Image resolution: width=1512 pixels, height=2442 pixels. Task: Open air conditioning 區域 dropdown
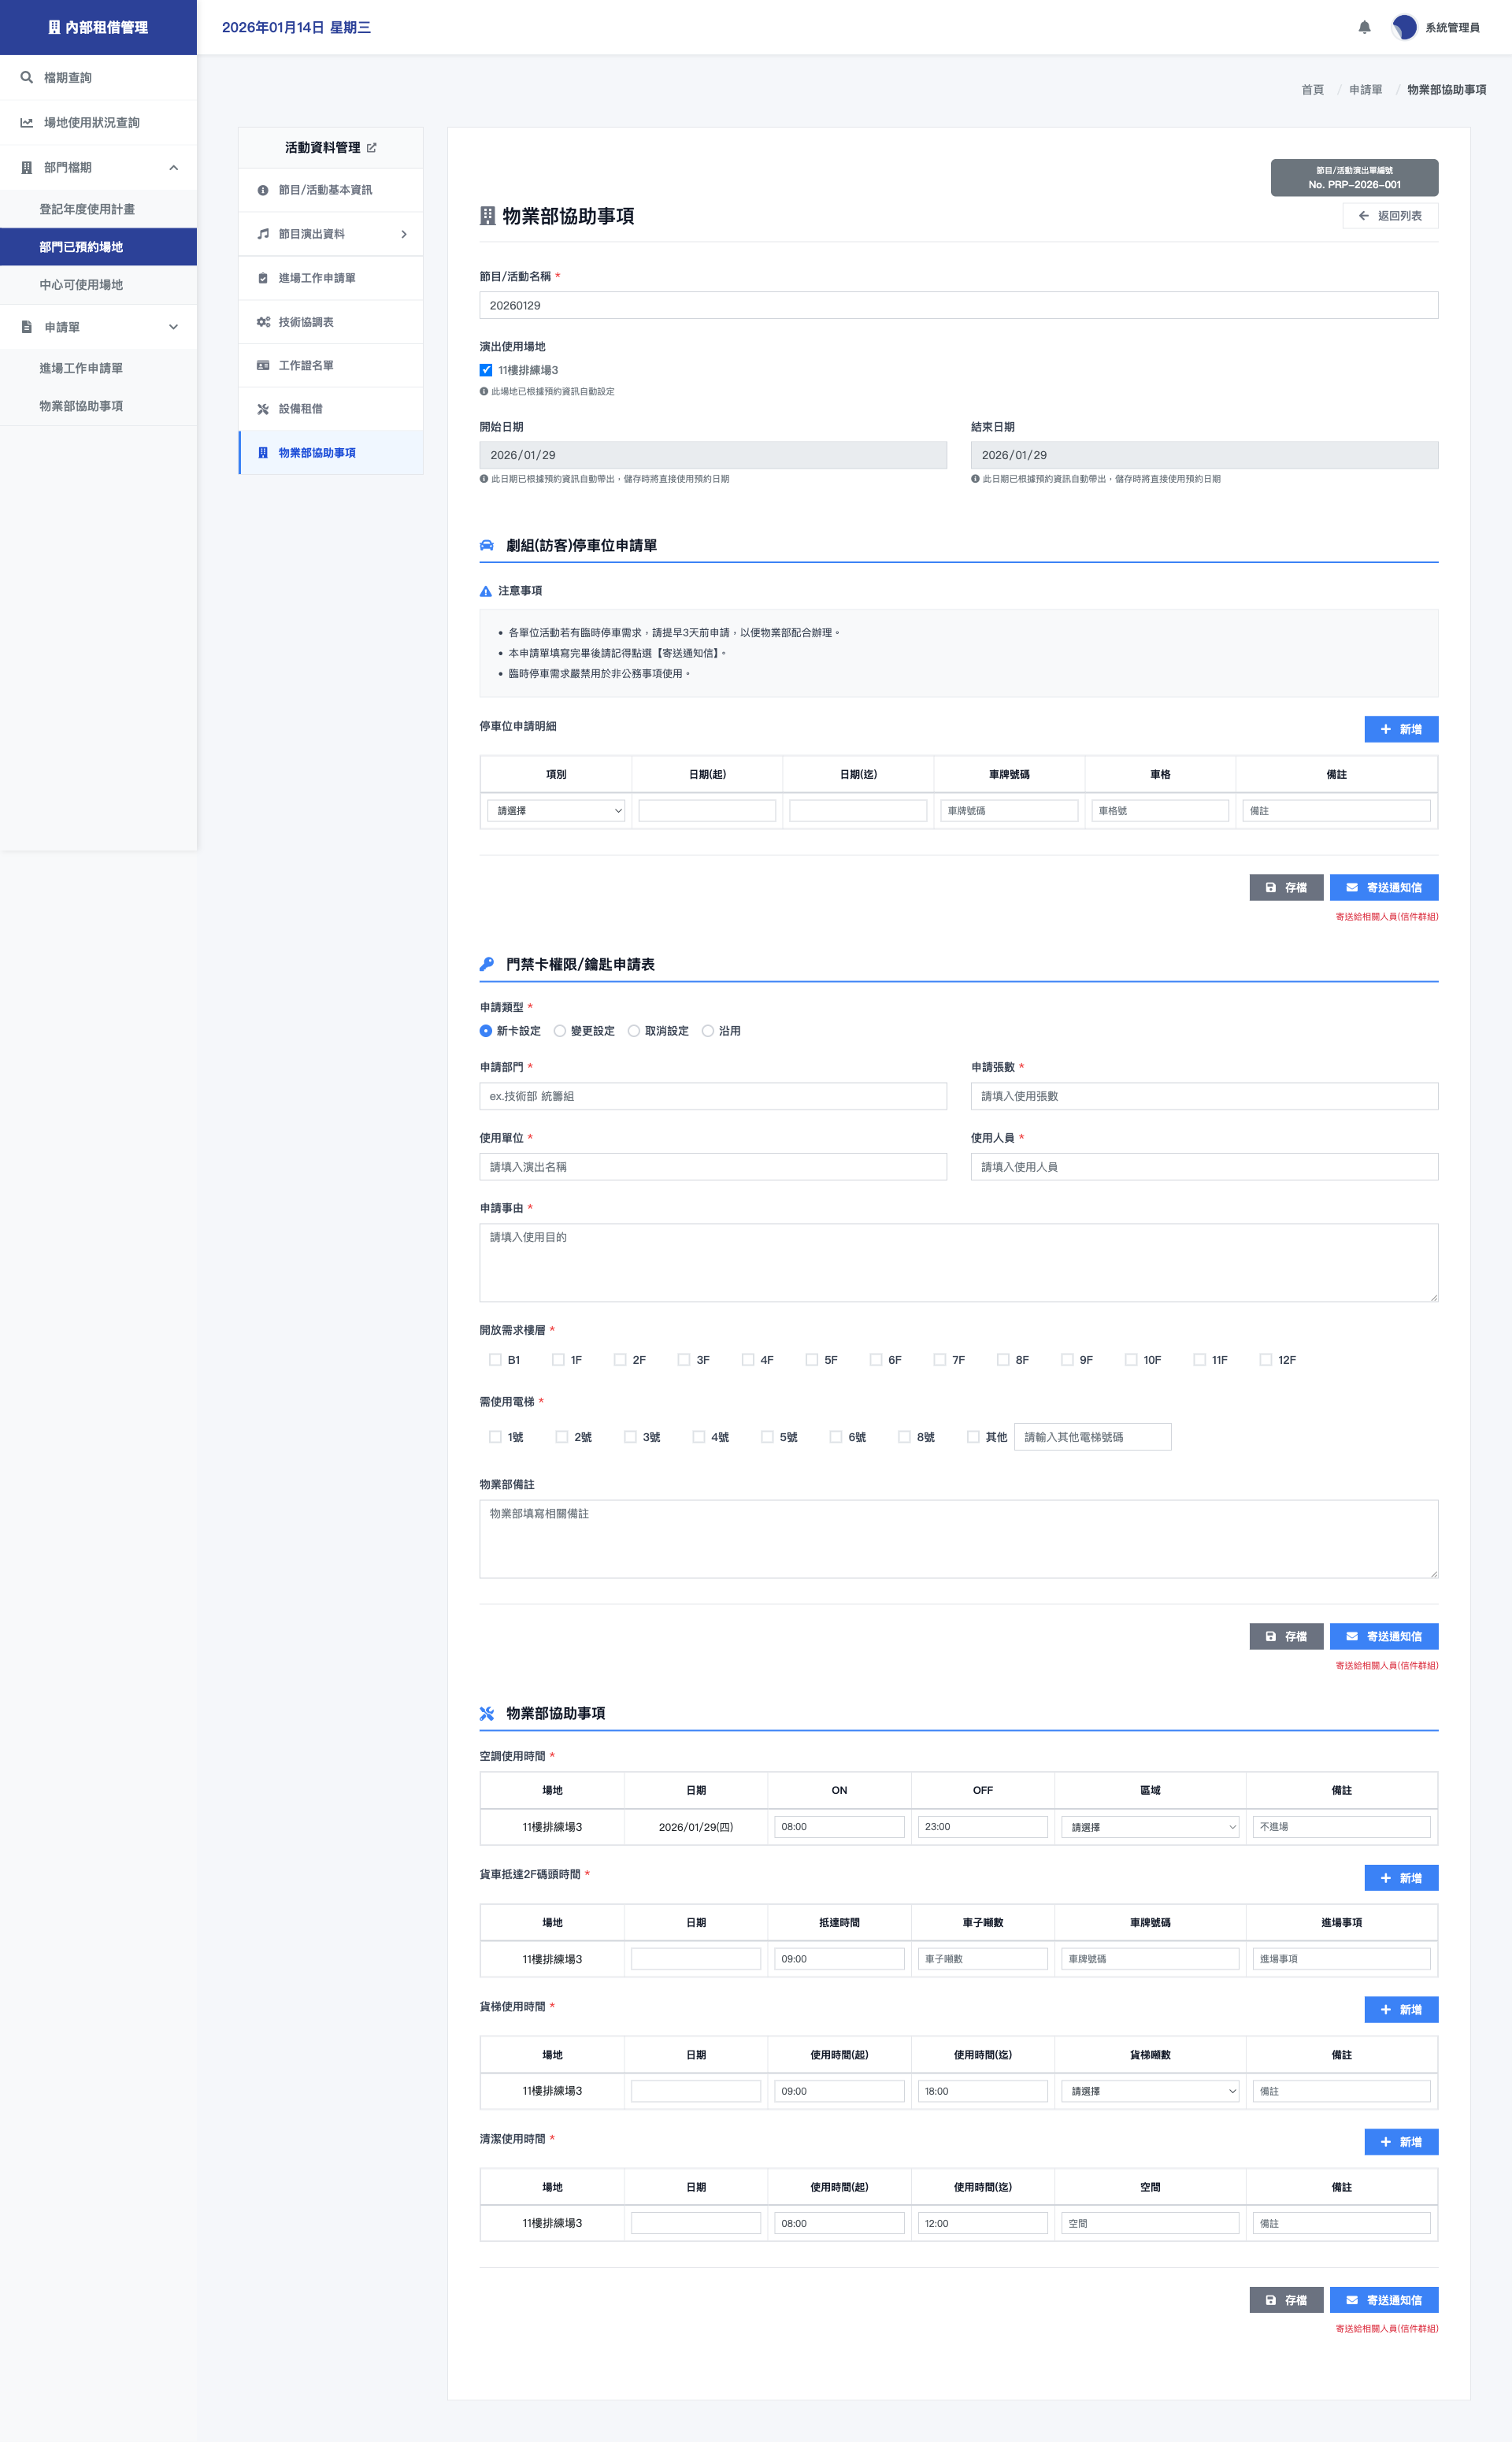point(1149,1827)
